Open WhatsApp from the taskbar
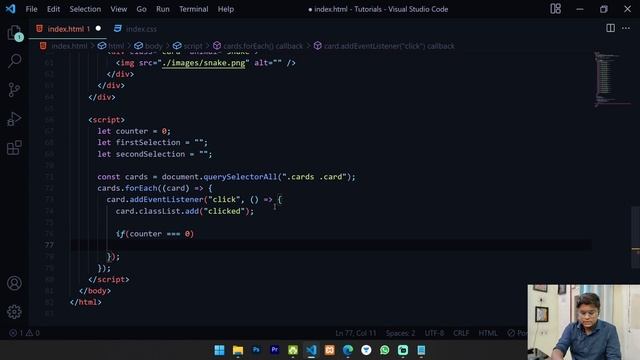Screen dimensions: 640x360 tap(384, 350)
